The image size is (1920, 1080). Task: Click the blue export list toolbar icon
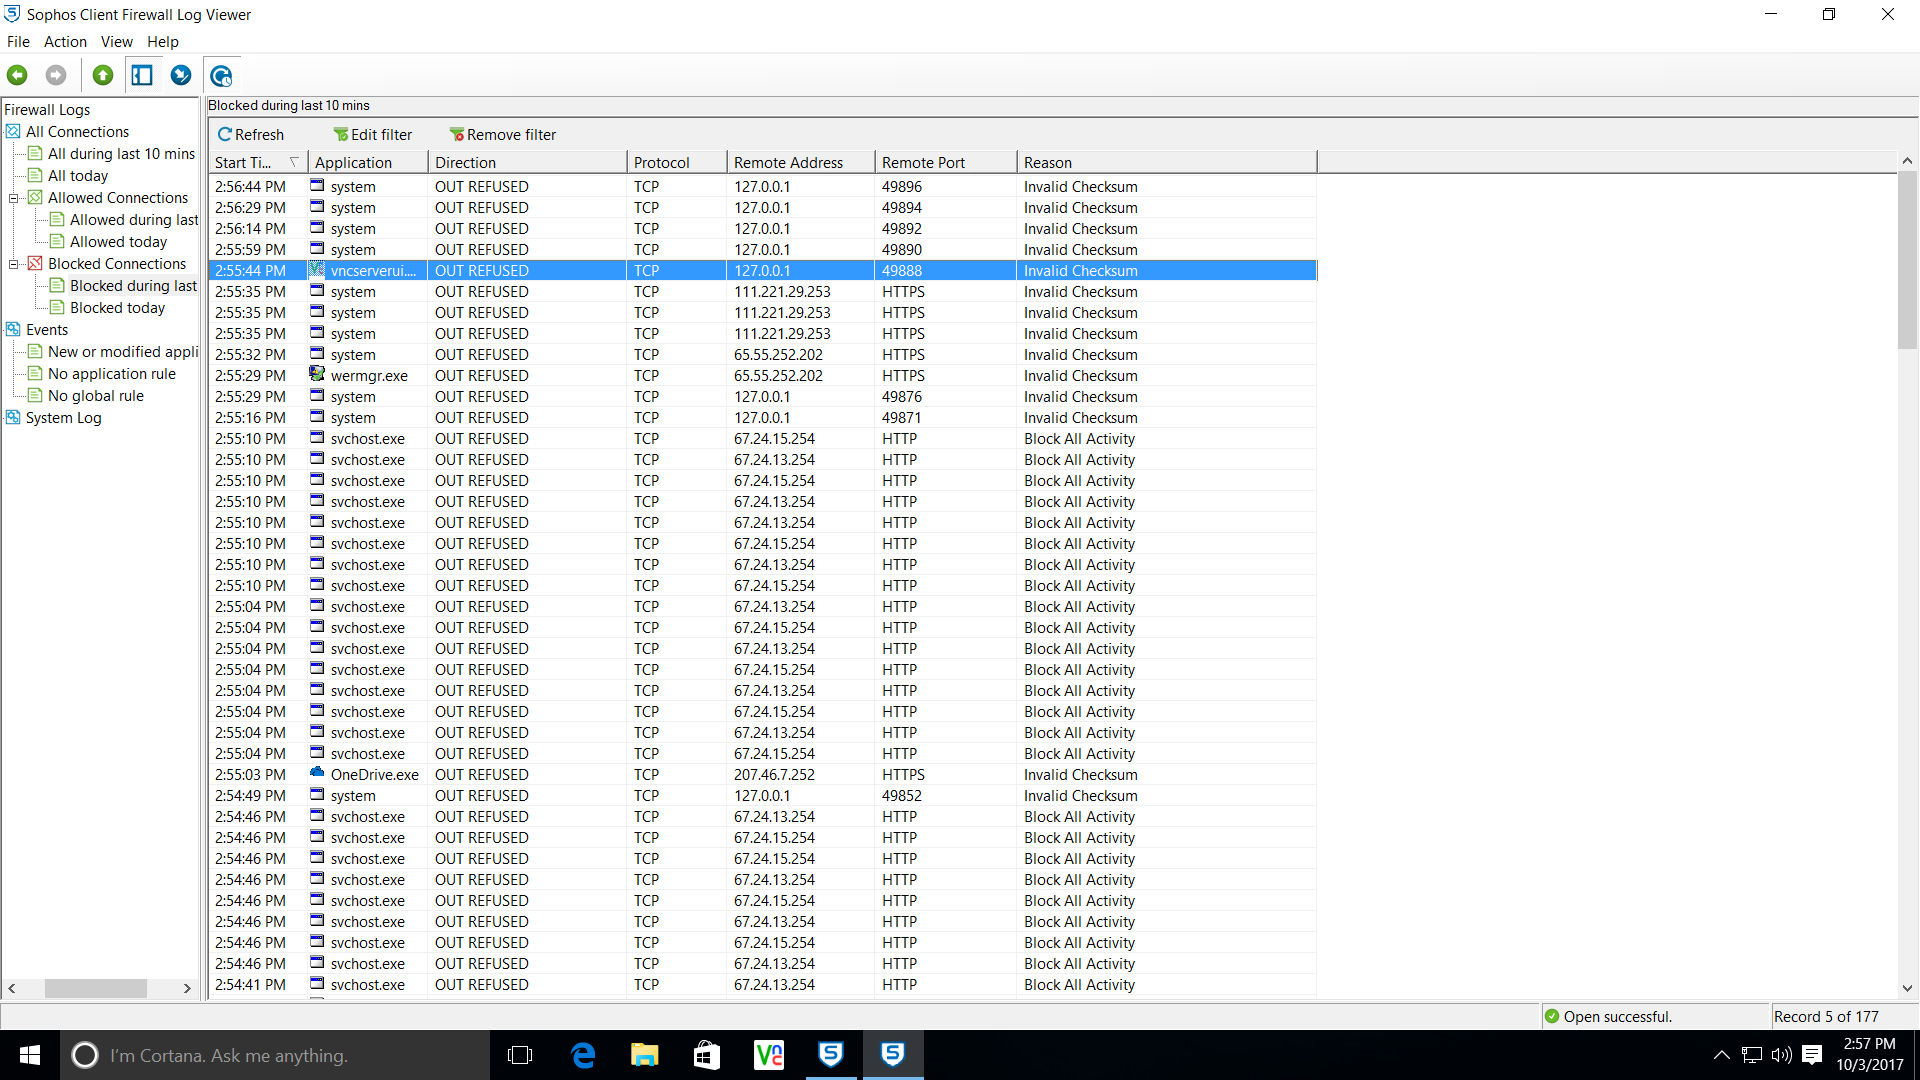[x=181, y=75]
